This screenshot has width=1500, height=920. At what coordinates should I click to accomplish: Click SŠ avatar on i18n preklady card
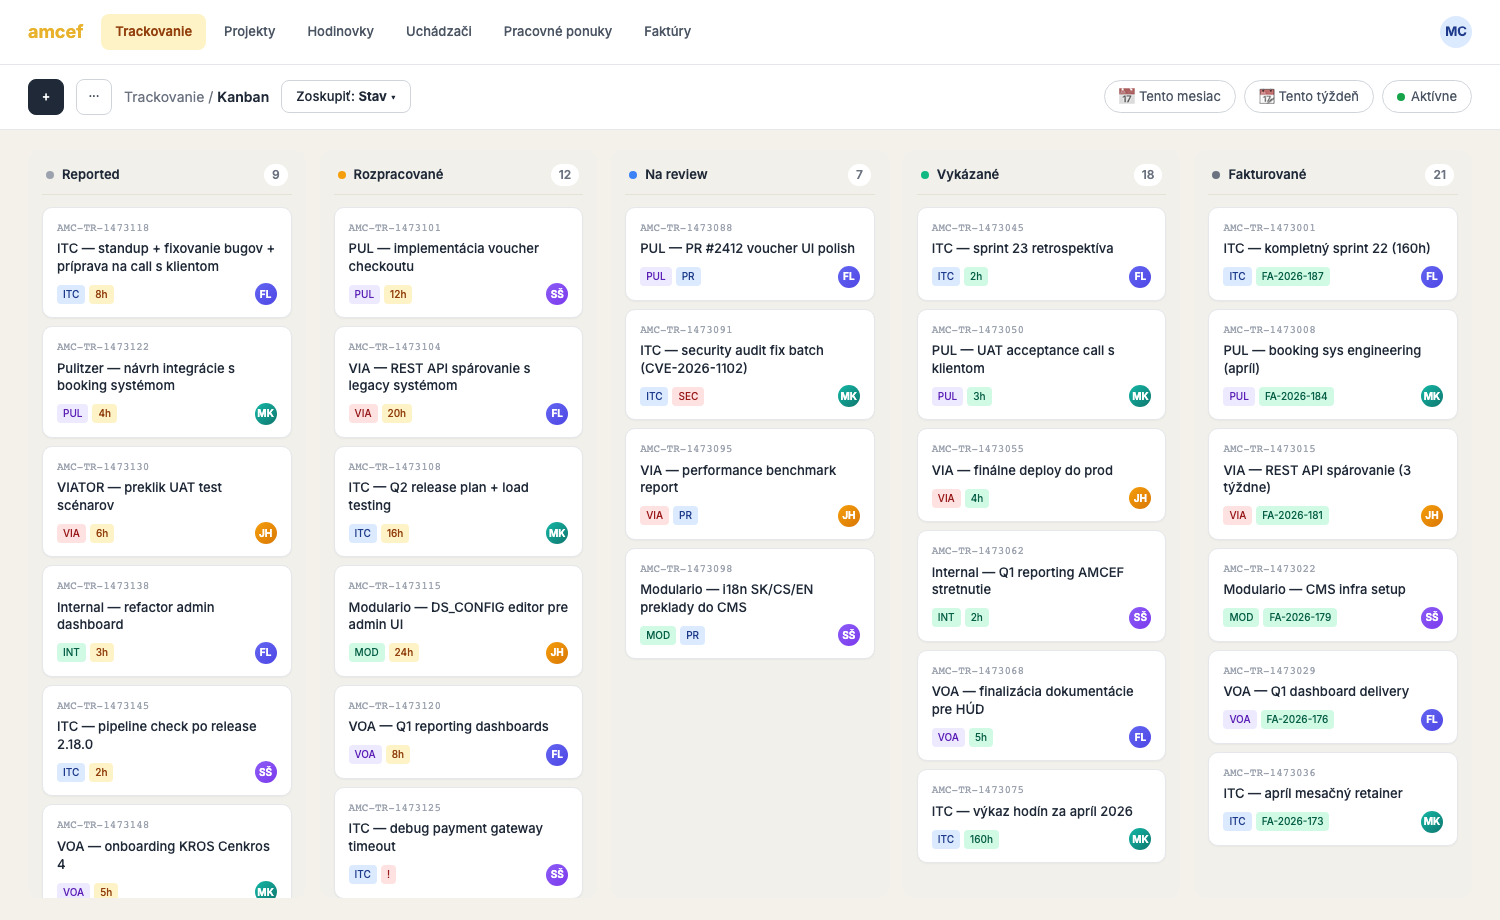pyautogui.click(x=849, y=635)
